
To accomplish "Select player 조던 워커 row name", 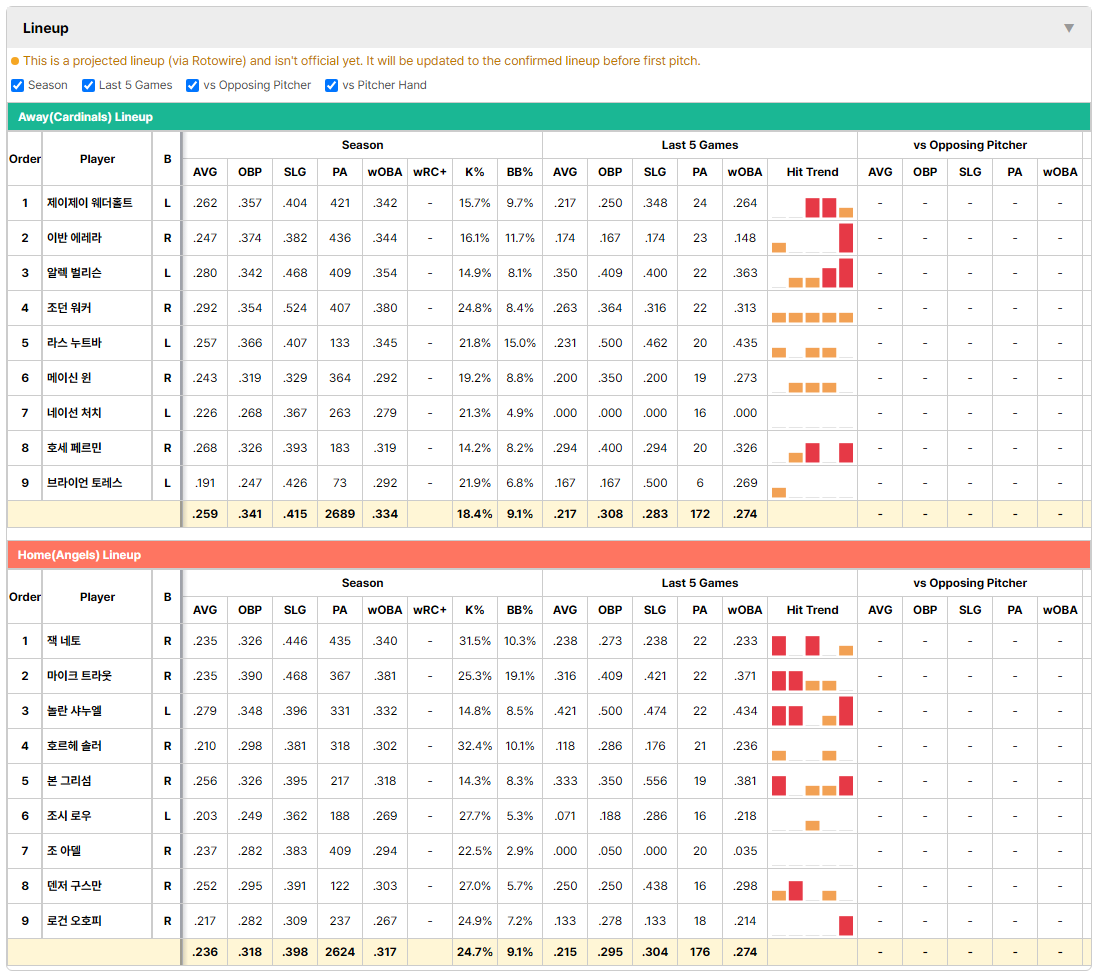I will pos(69,308).
